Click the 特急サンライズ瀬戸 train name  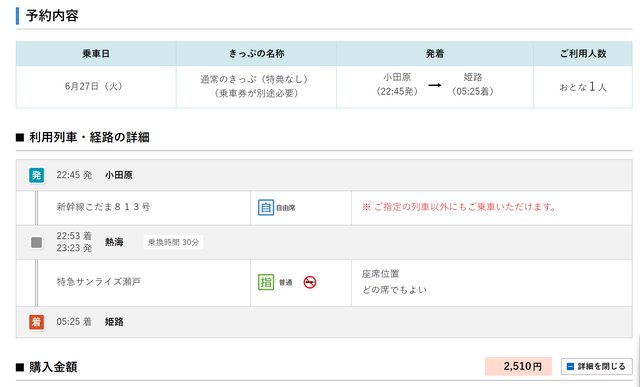[x=98, y=281]
